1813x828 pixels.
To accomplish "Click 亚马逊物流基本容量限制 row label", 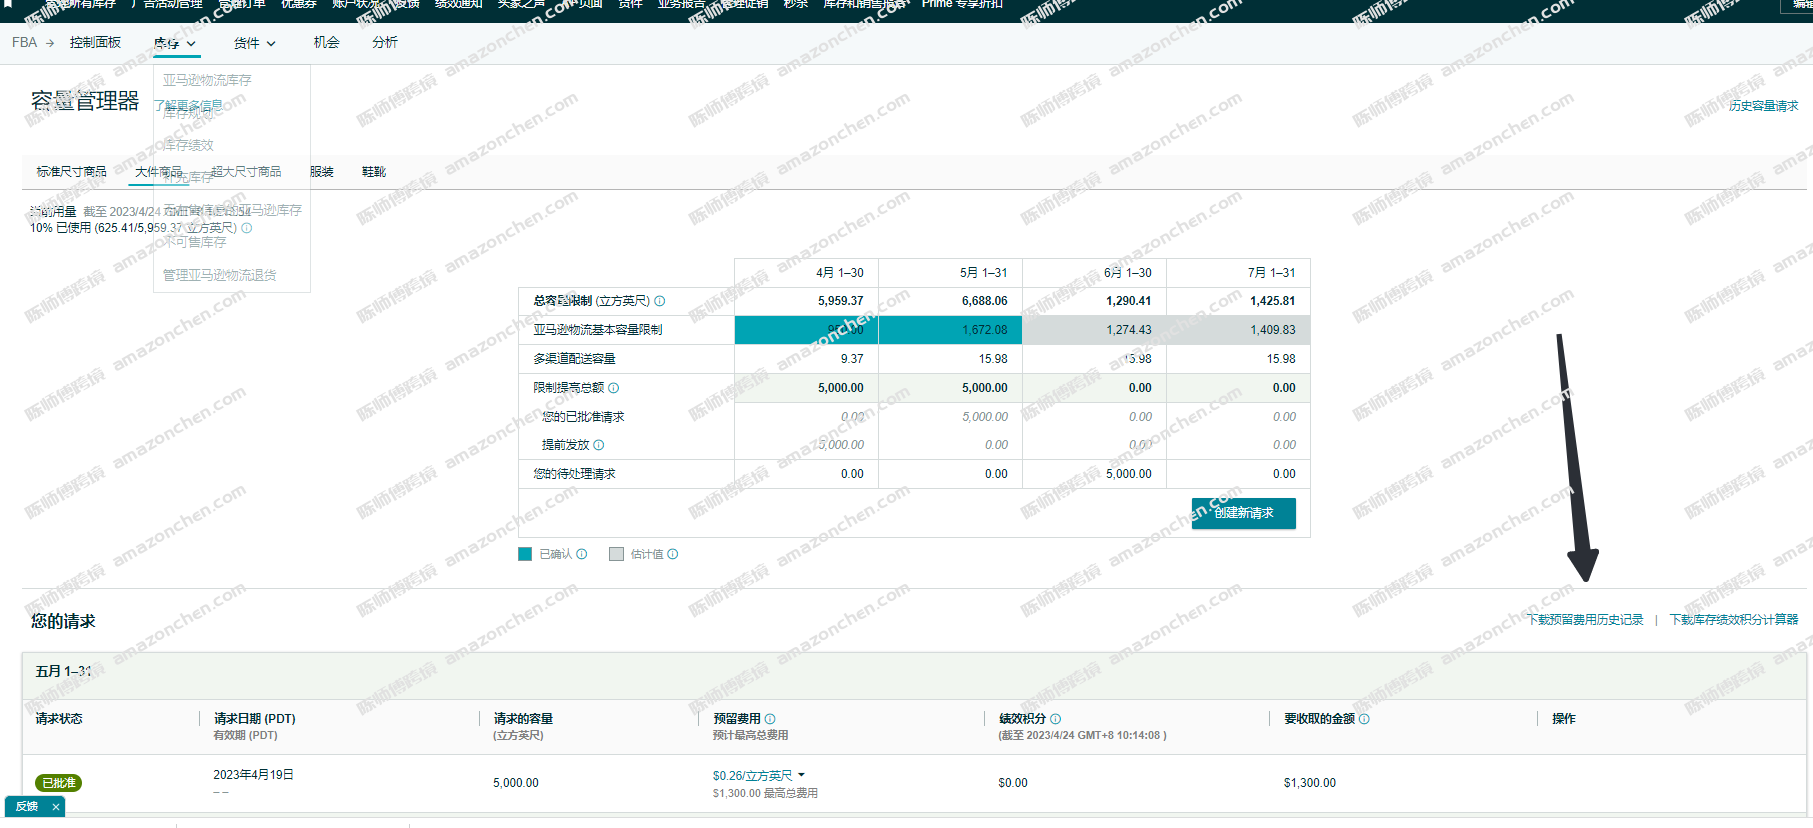I will [x=597, y=330].
